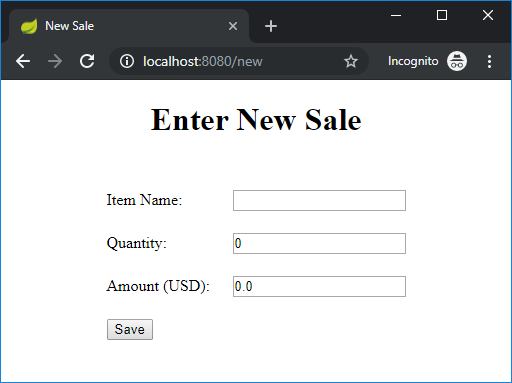Screen dimensions: 512x383
Task: Reload the page with the refresh icon
Action: coord(87,61)
